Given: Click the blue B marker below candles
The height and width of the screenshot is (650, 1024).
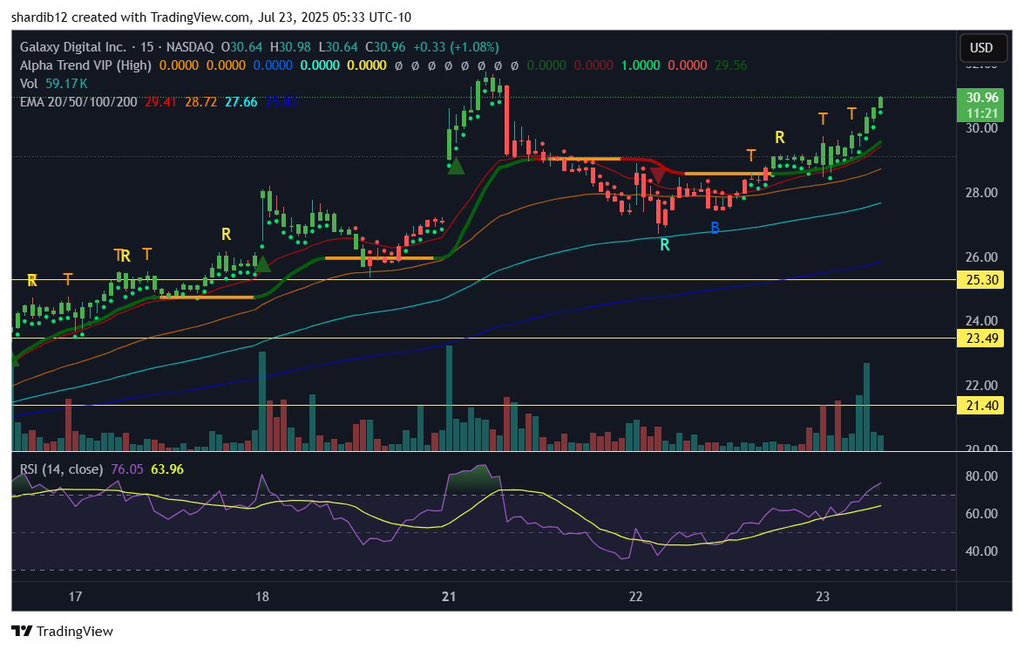Looking at the screenshot, I should 715,228.
